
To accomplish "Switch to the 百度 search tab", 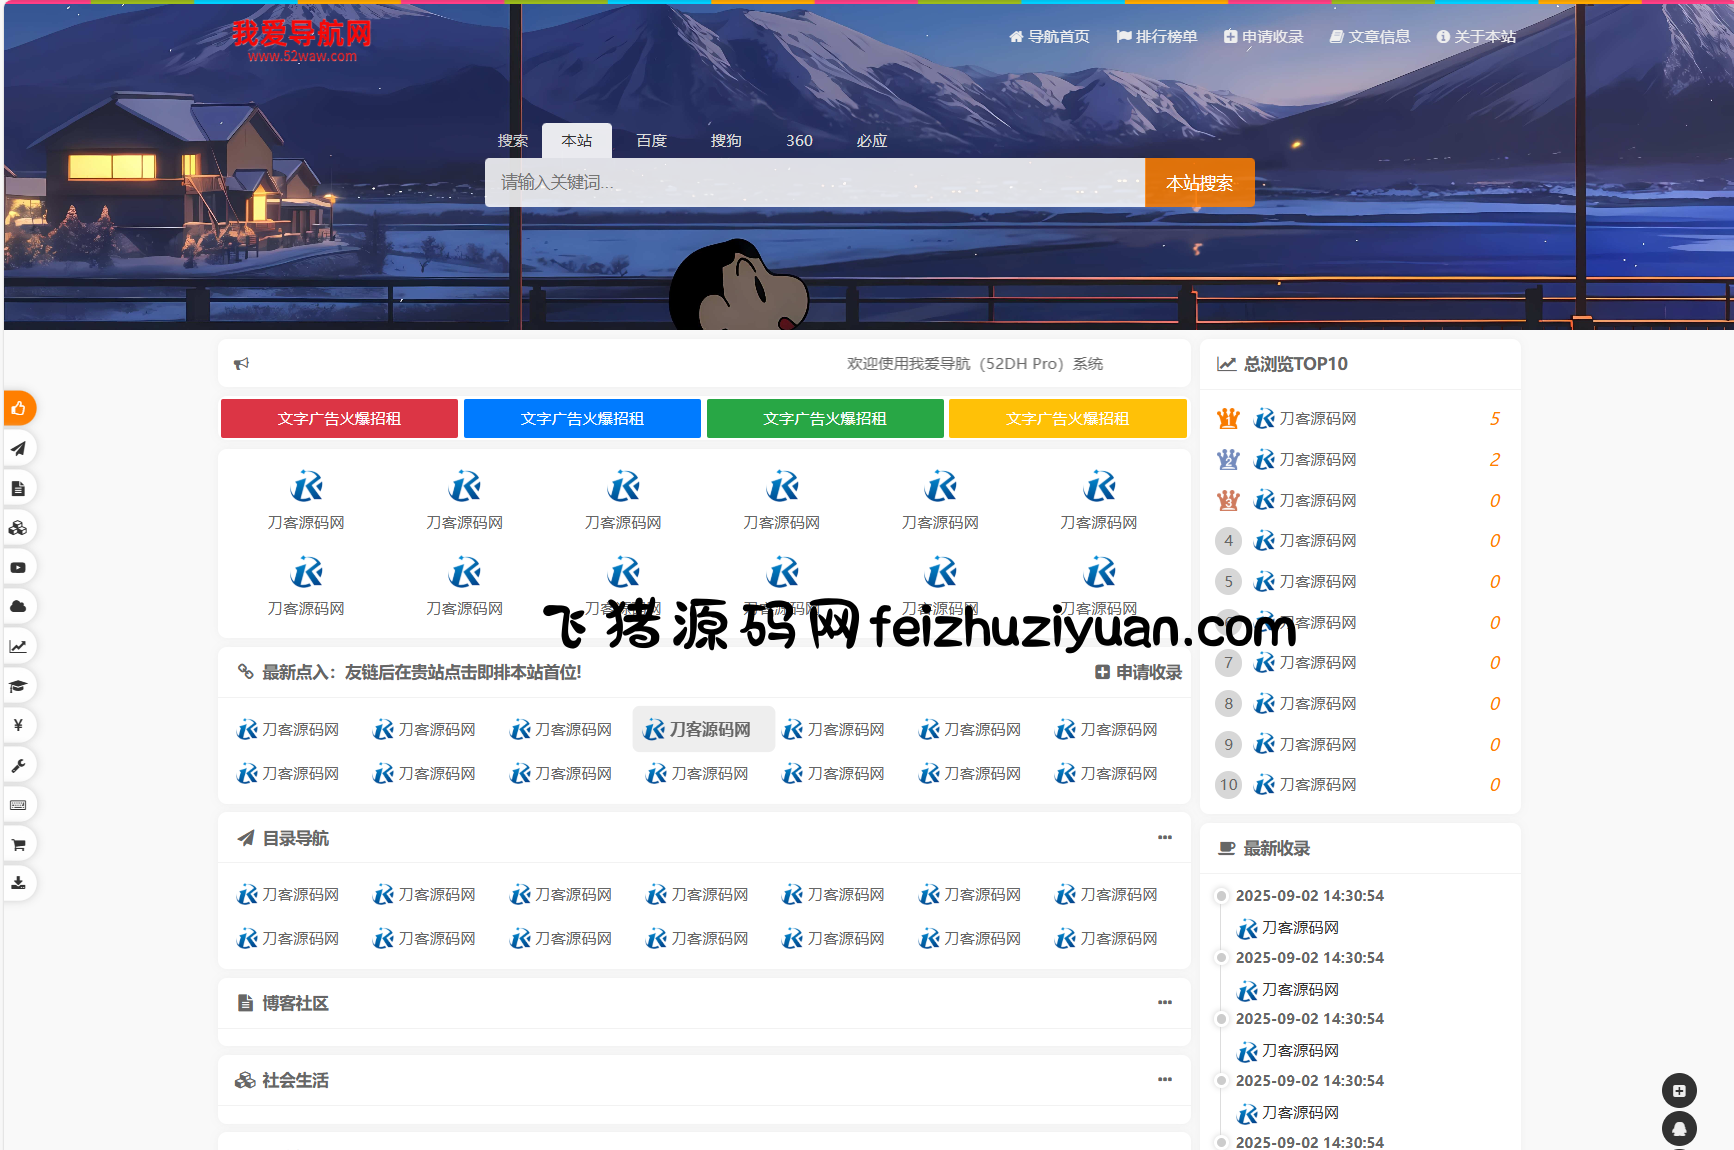I will (x=652, y=141).
